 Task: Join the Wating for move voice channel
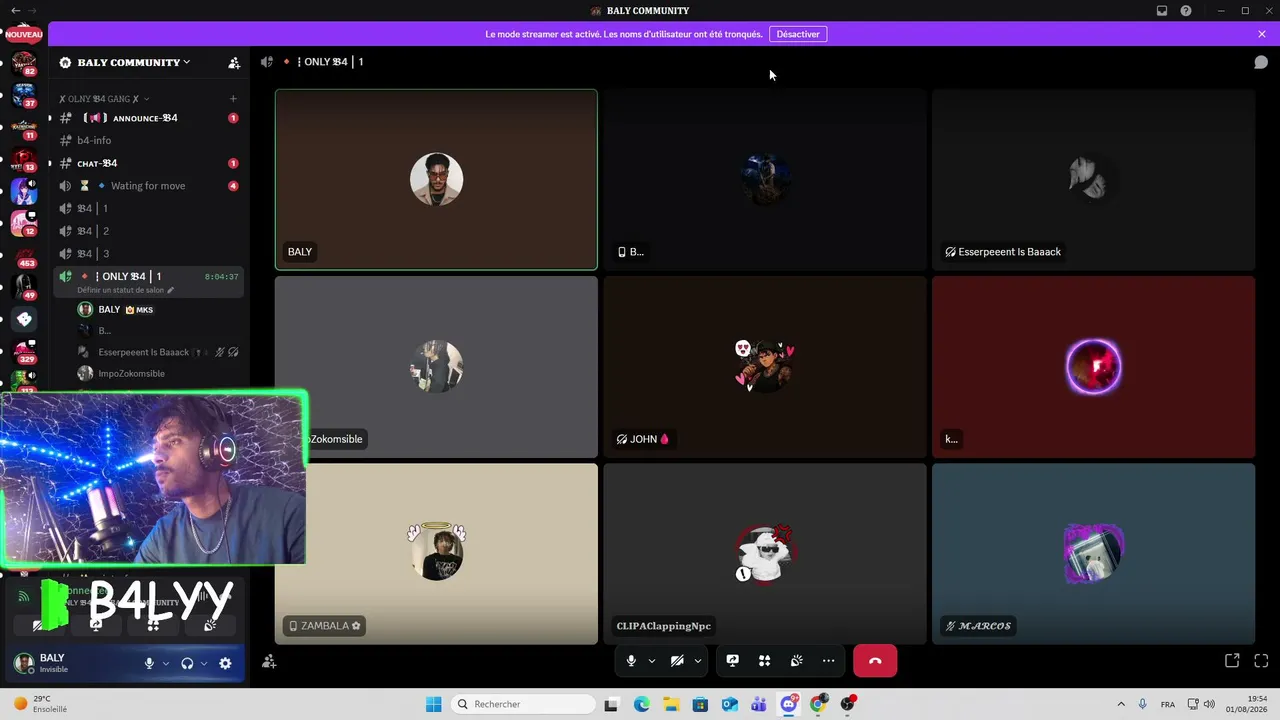(x=148, y=186)
